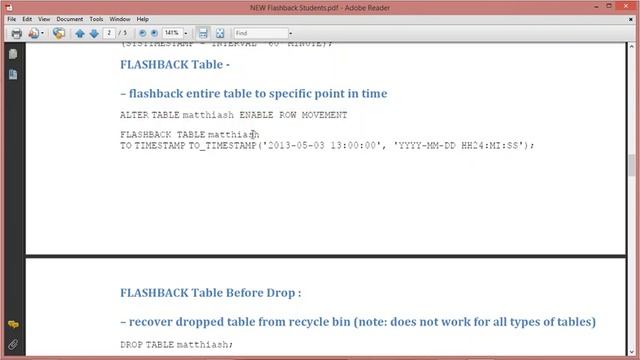Click the 141% zoom value field
The width and height of the screenshot is (640, 360).
coord(172,33)
